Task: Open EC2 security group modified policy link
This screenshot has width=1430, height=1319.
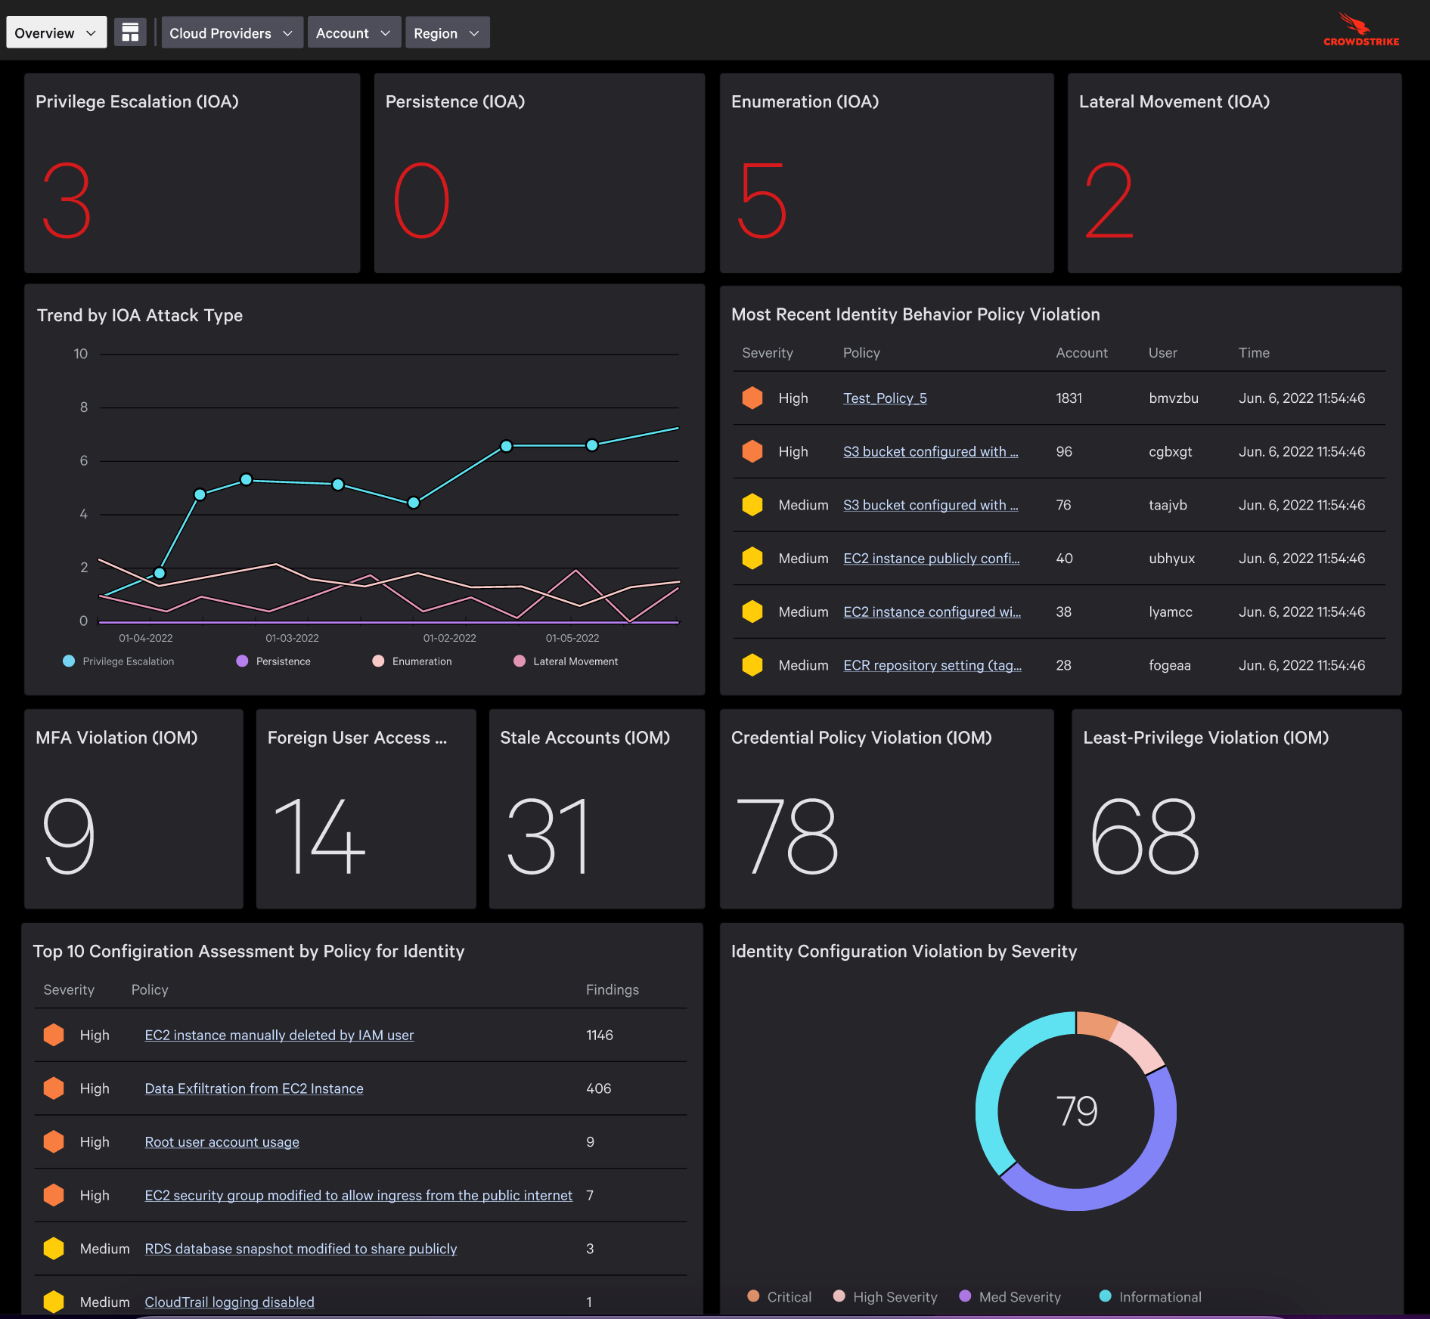Action: coord(359,1196)
